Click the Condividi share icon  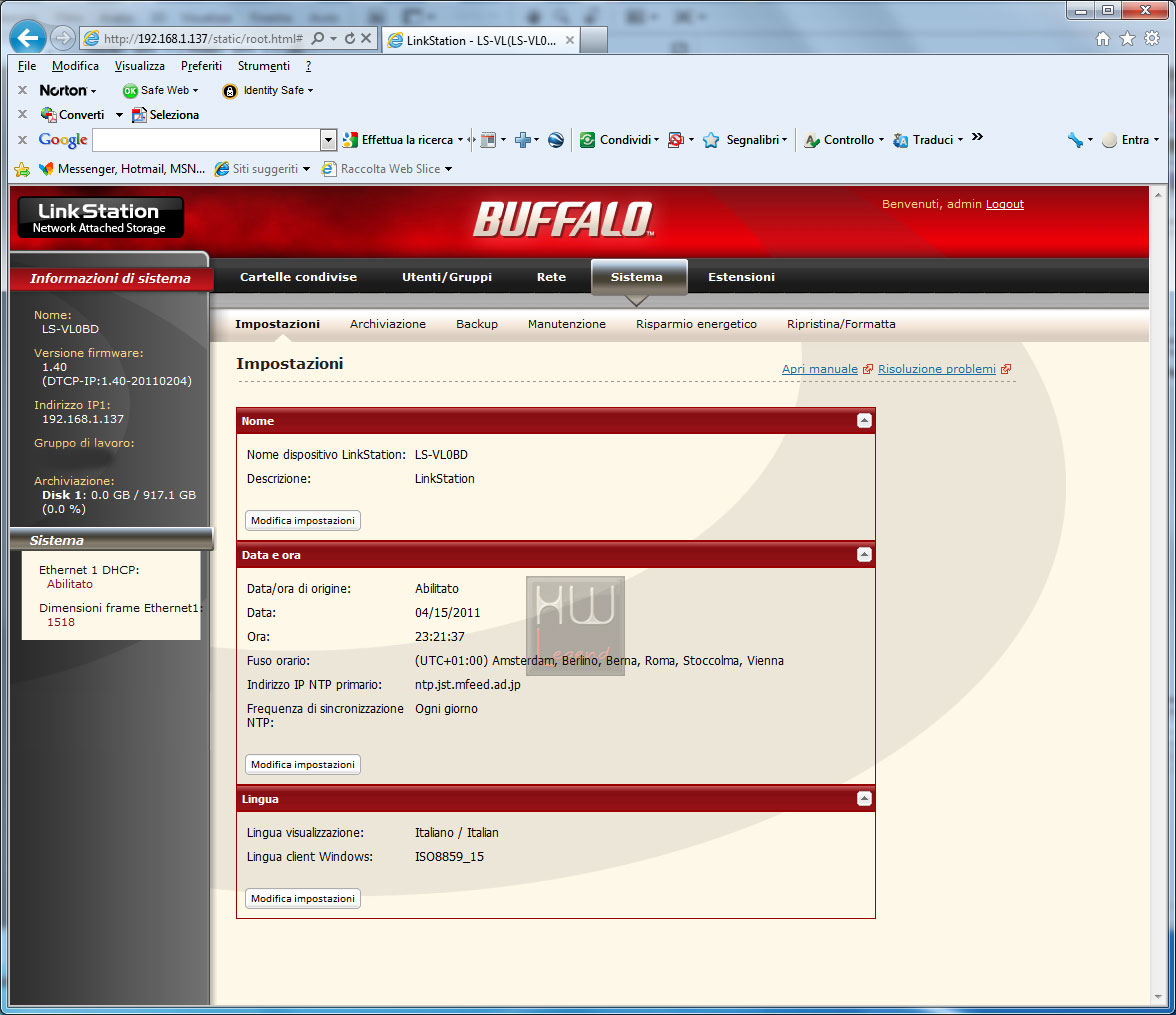coord(587,140)
